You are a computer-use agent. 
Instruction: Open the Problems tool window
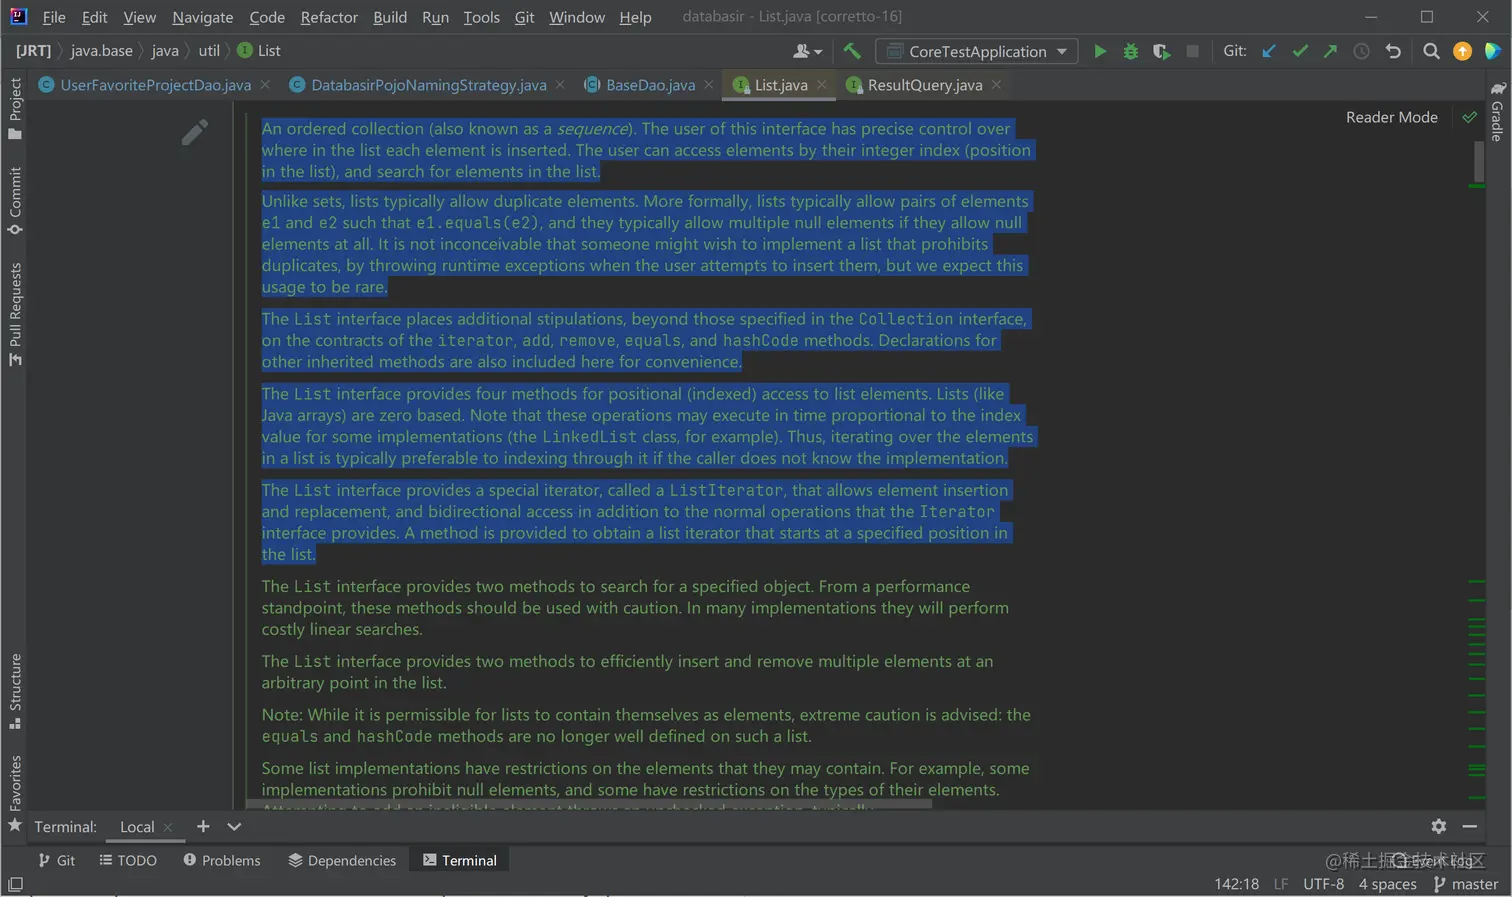tap(222, 860)
